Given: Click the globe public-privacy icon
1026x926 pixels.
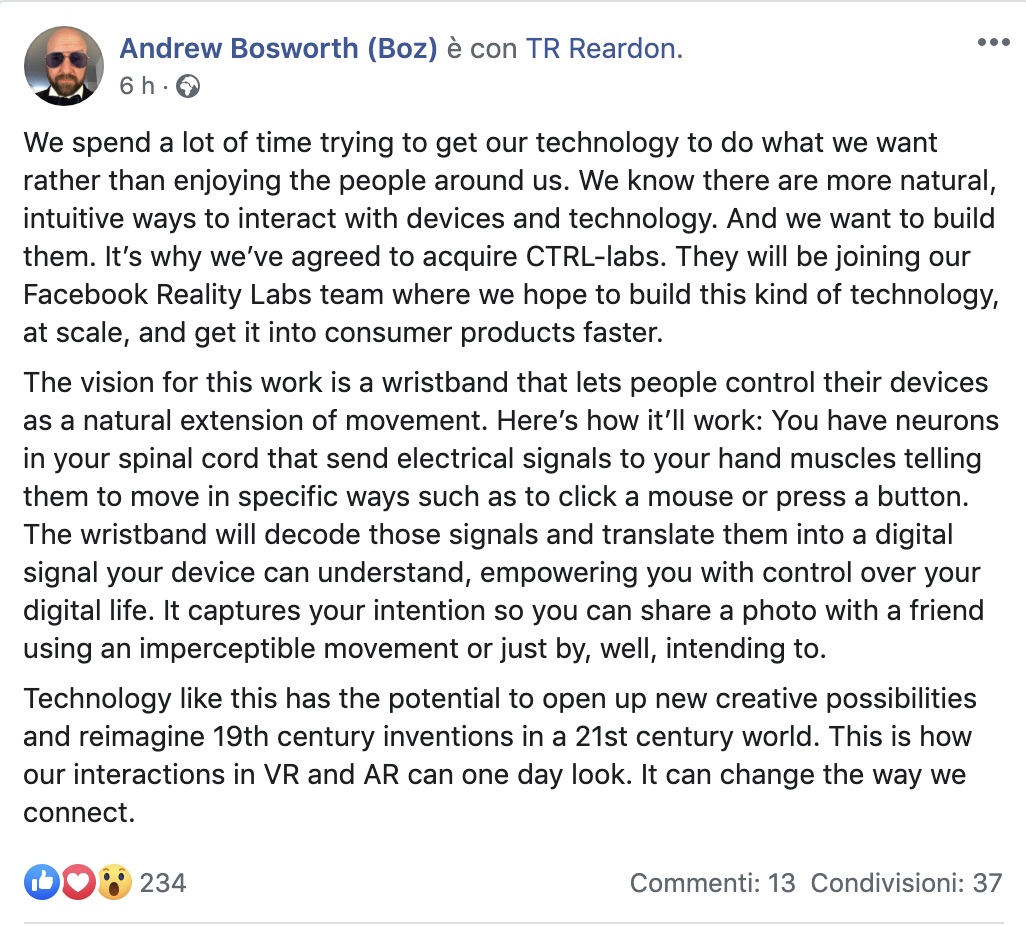Looking at the screenshot, I should pyautogui.click(x=187, y=87).
